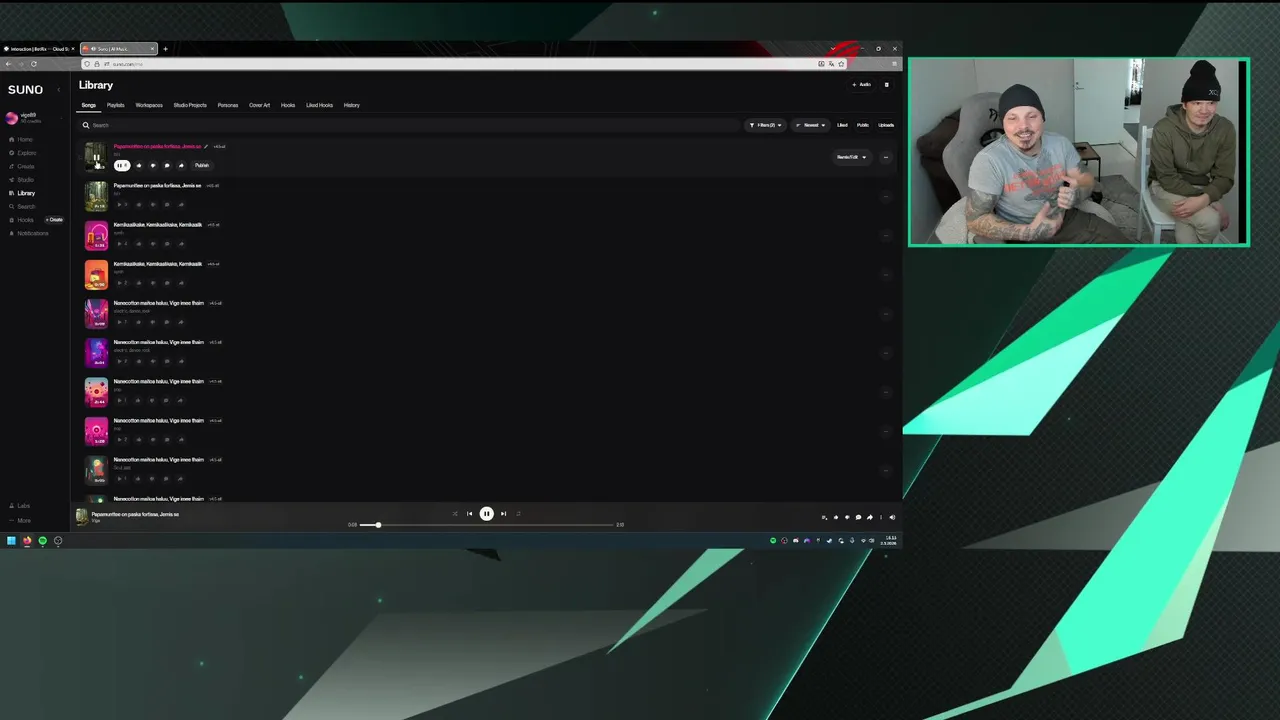Toggle the Uploads filter

tap(886, 125)
